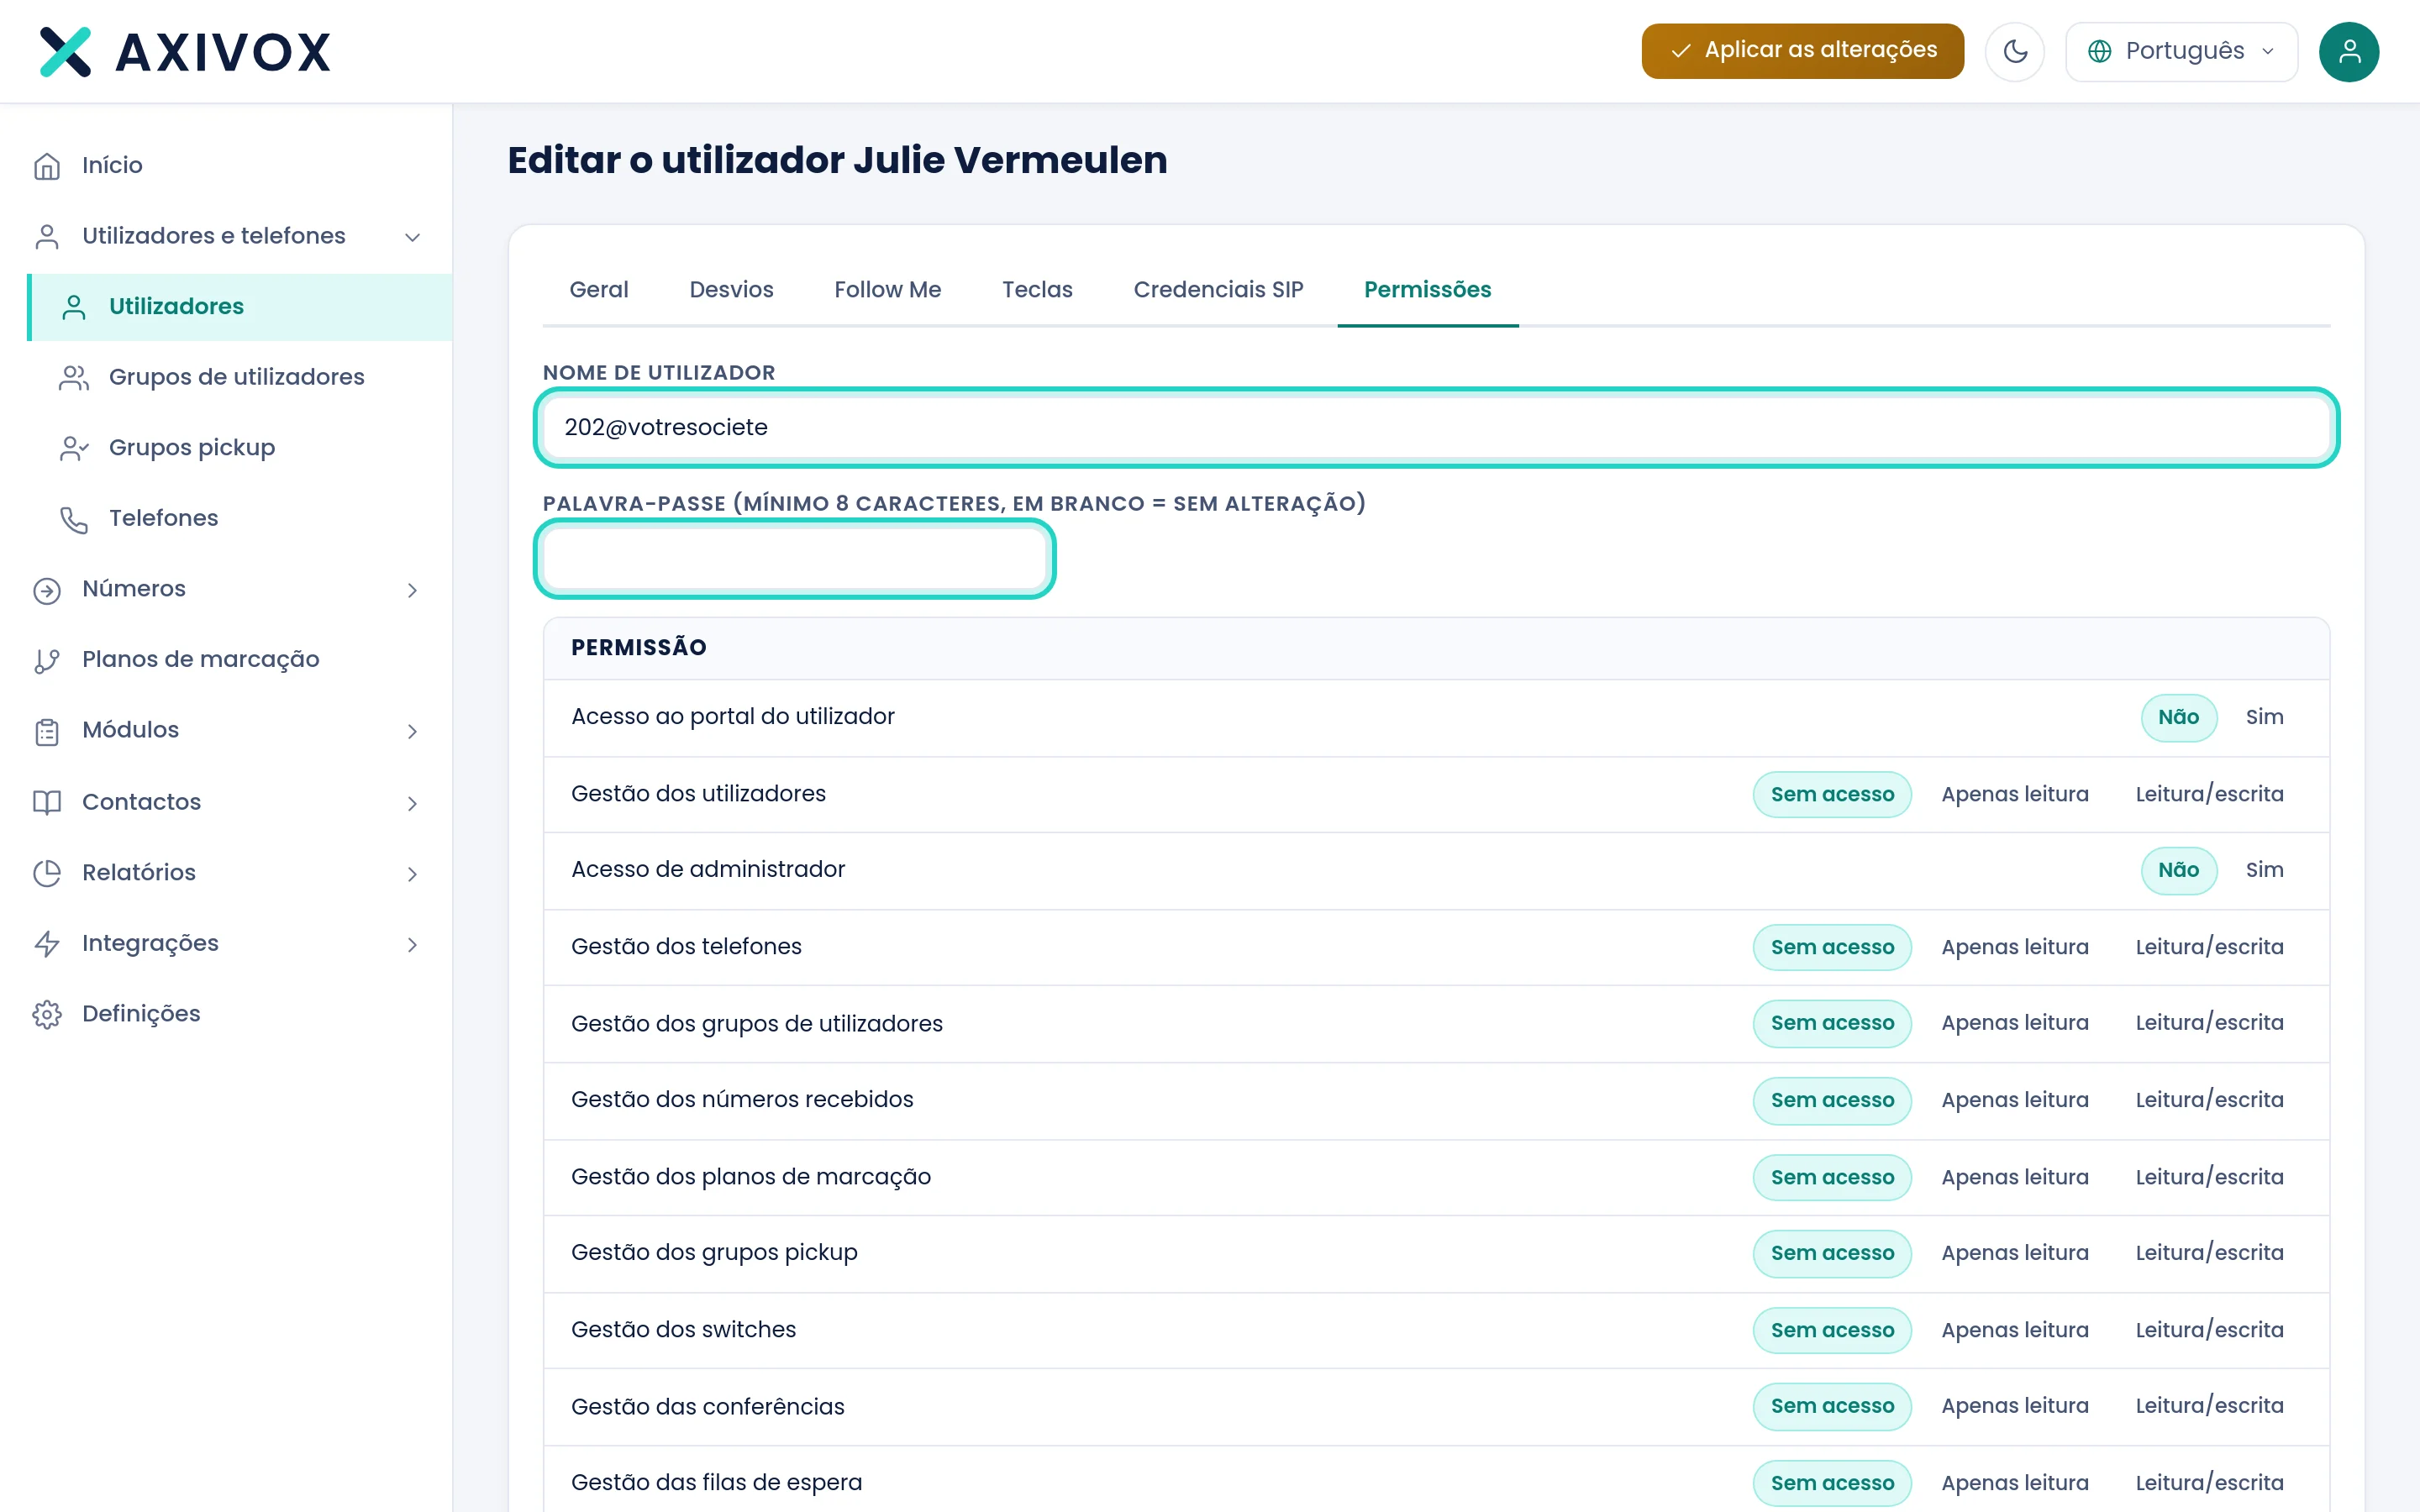The width and height of the screenshot is (2420, 1512).
Task: Focus the Palavra-passe input field
Action: point(794,559)
